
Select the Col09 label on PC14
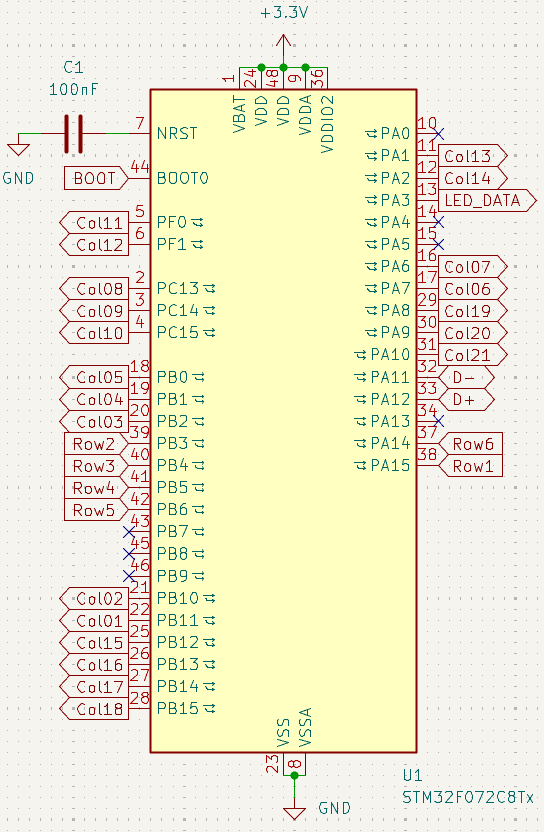point(94,311)
